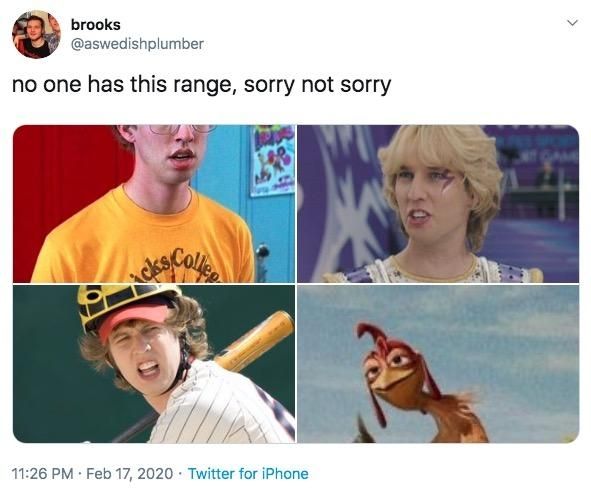
Task: Click the eyeglasses in the top-left photo
Action: tap(181, 129)
